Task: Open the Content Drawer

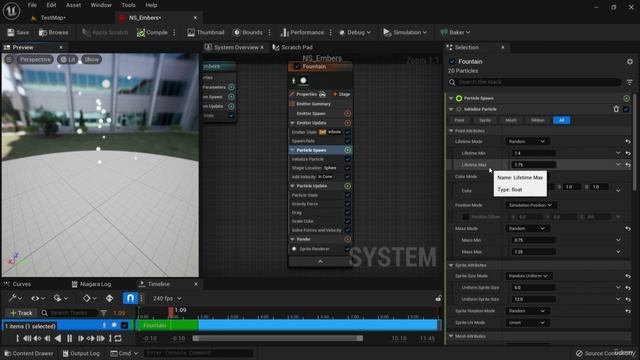Action: pos(29,353)
